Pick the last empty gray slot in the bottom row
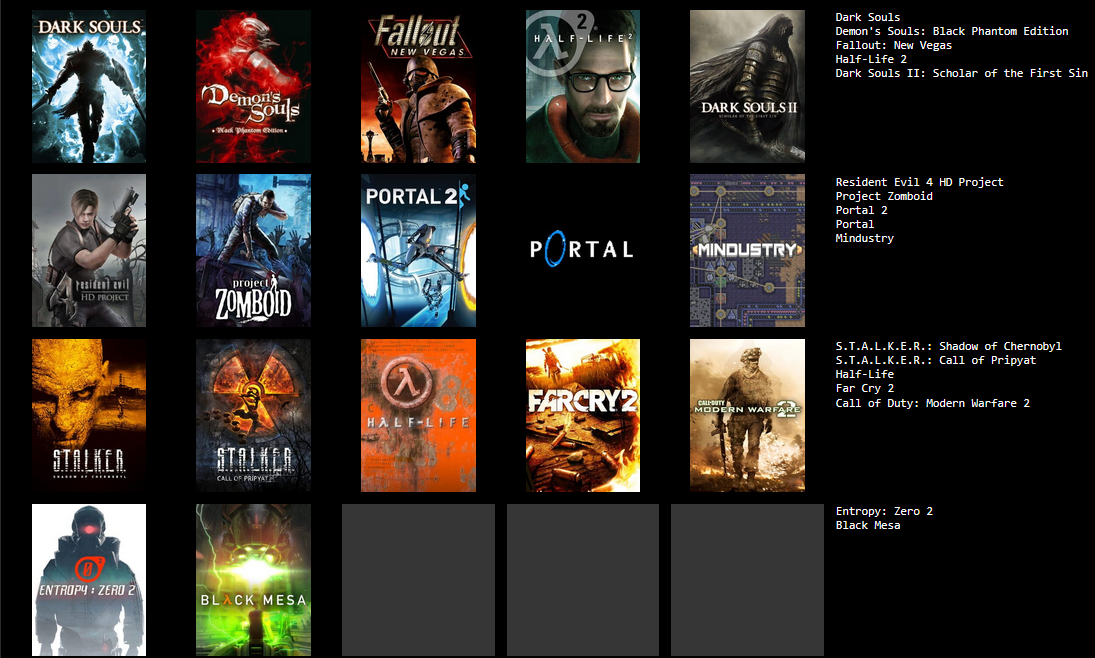 coord(747,580)
